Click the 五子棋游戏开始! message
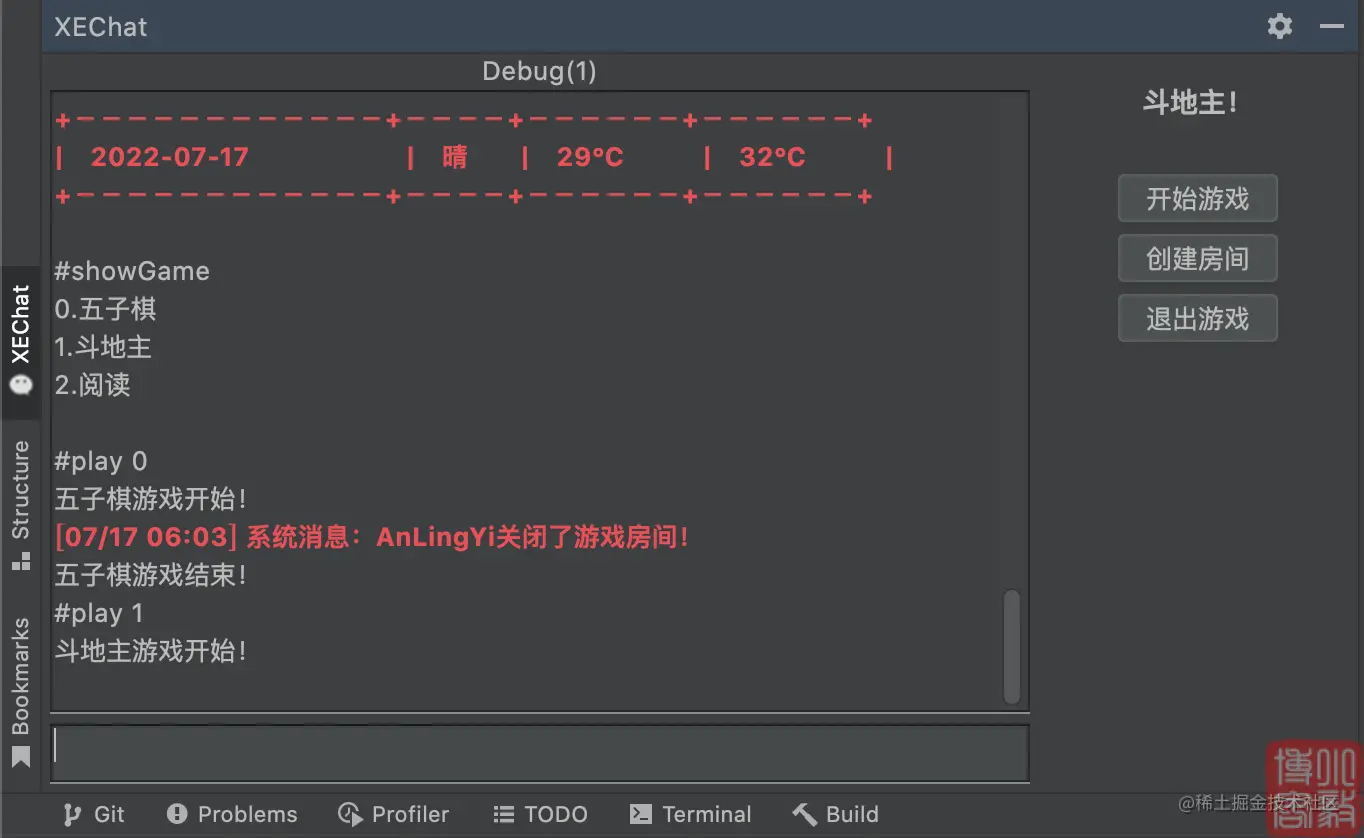 coord(151,499)
